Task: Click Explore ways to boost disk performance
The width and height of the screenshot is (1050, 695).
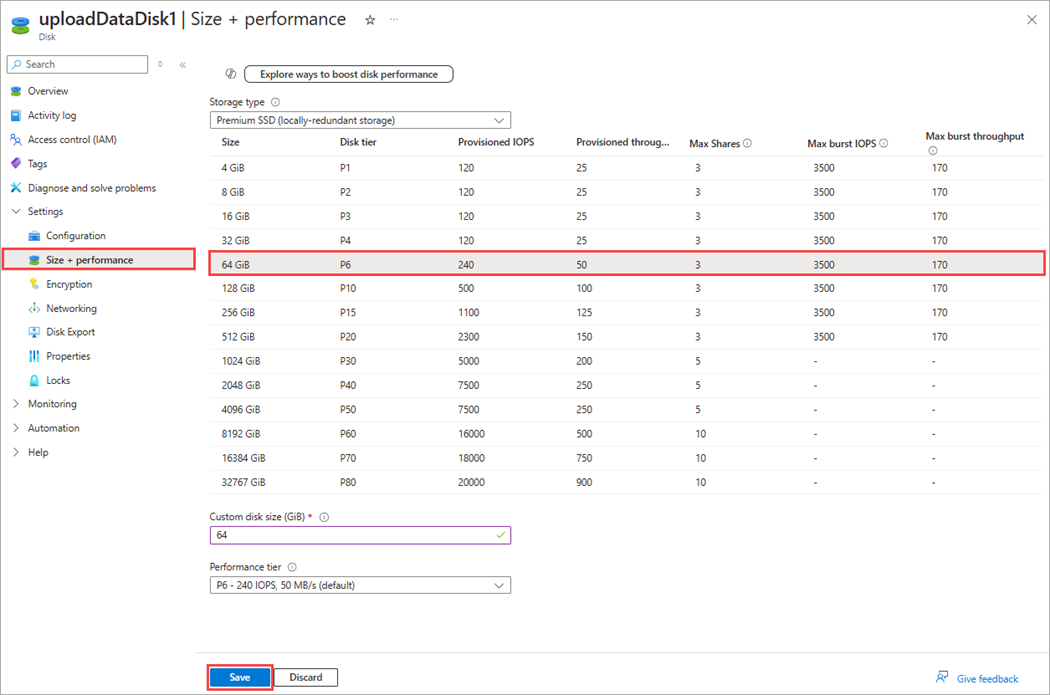Action: click(349, 74)
